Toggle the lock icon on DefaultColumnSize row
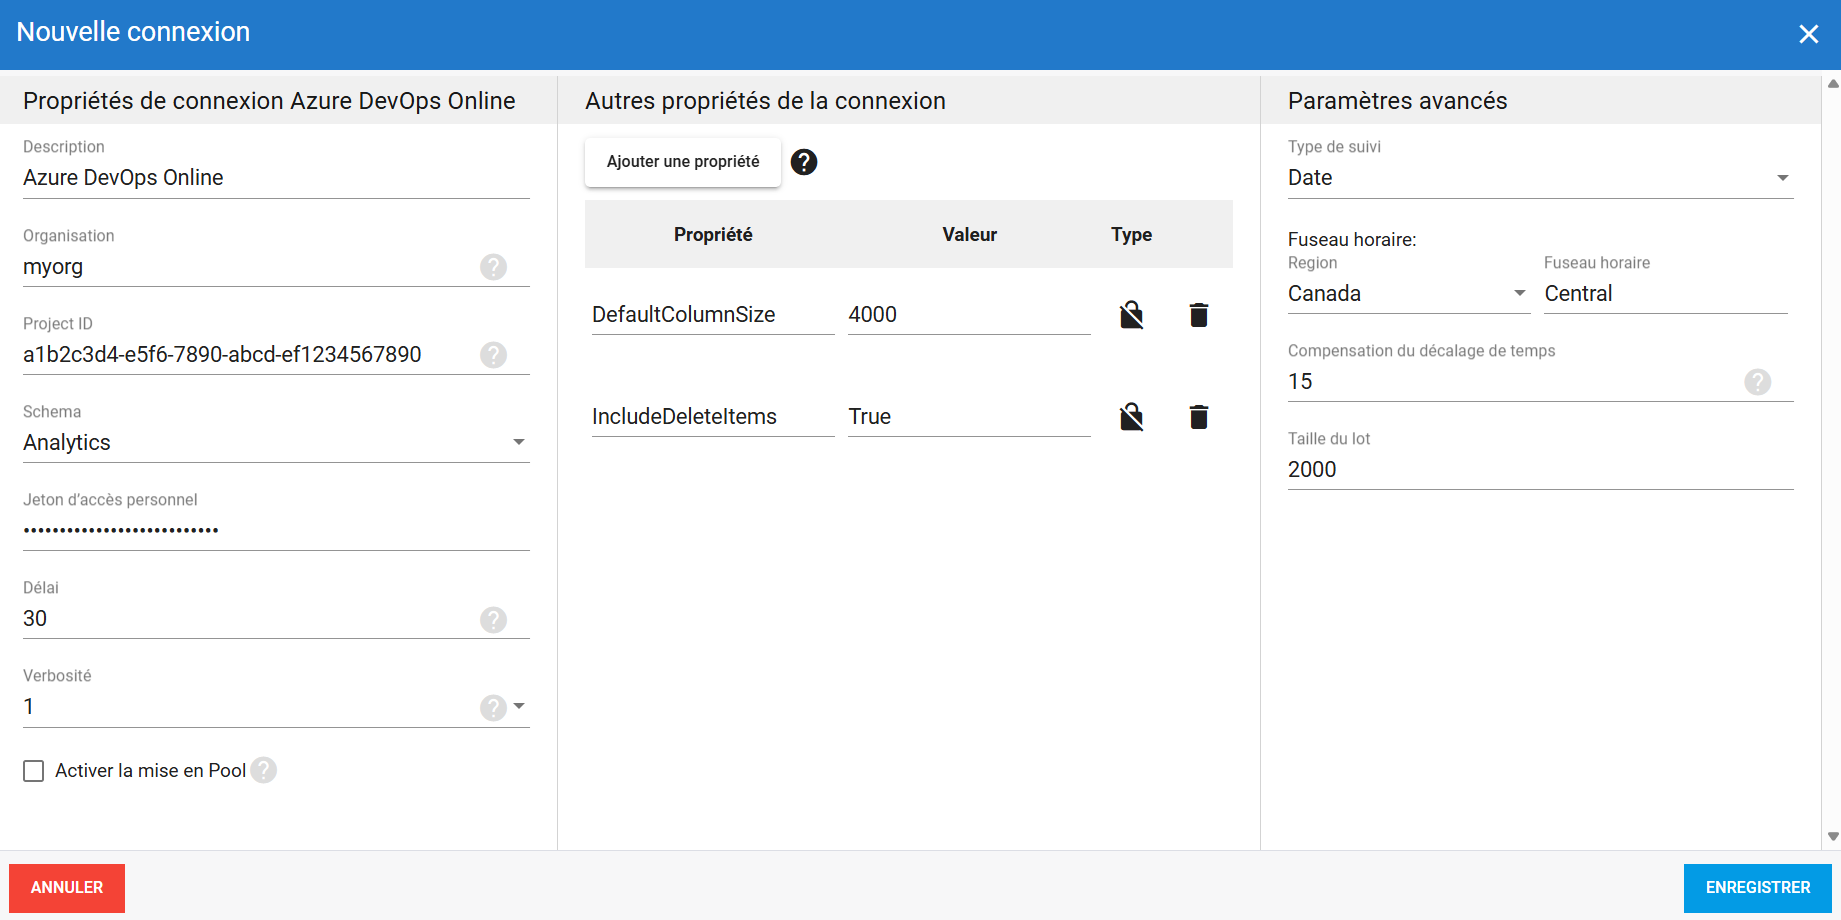1841x920 pixels. [x=1131, y=315]
